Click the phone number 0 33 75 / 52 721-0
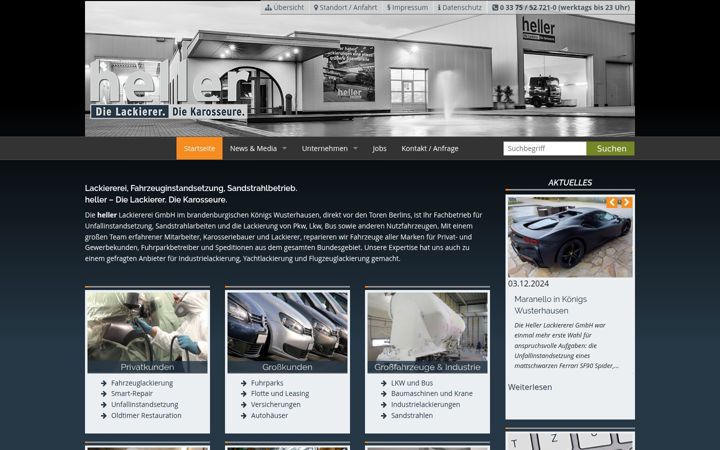 (528, 7)
